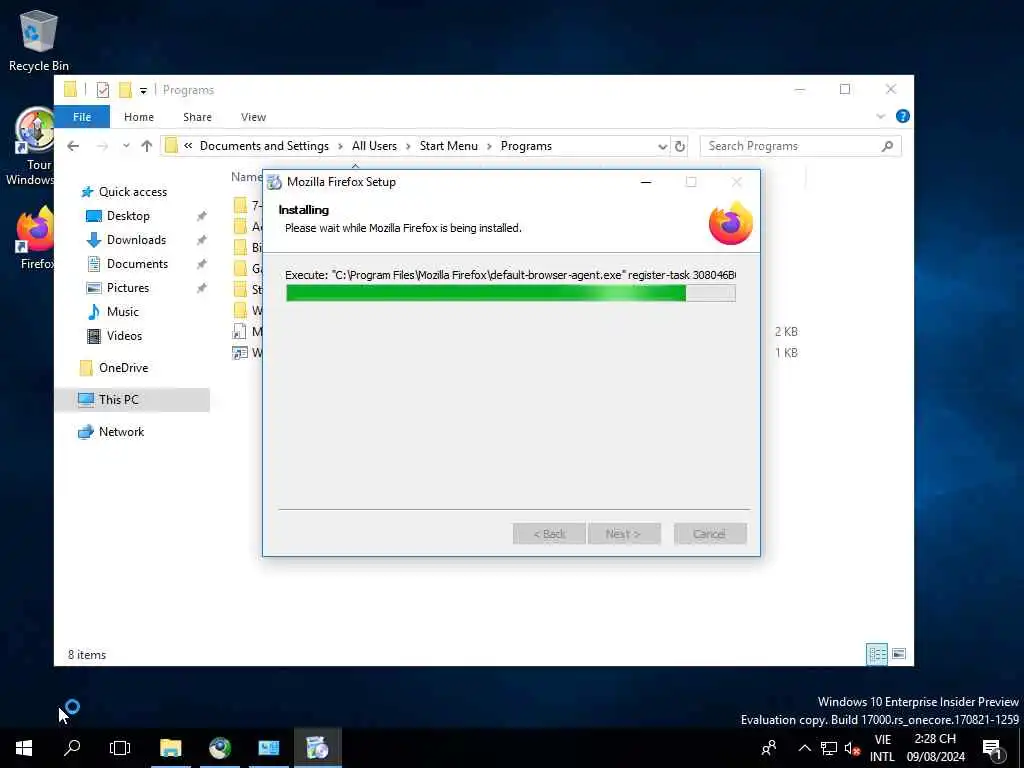The width and height of the screenshot is (1024, 768).
Task: Click the Explorer Back arrow
Action: tap(73, 146)
